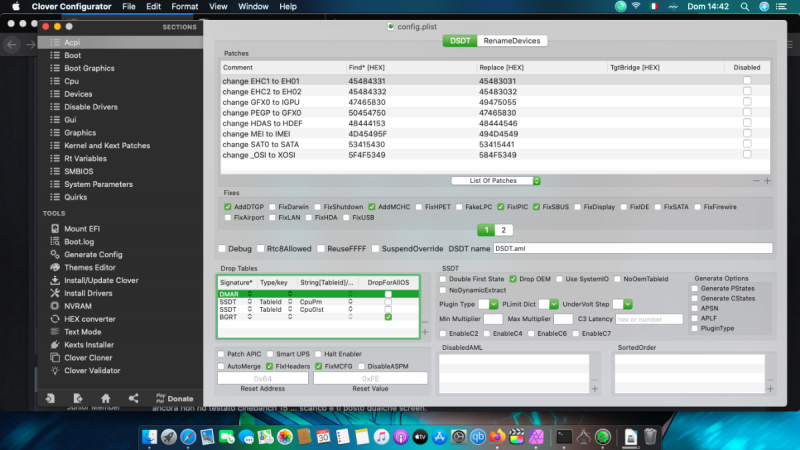Image resolution: width=800 pixels, height=450 pixels.
Task: Open the Trash in the Dock
Action: pyautogui.click(x=650, y=437)
